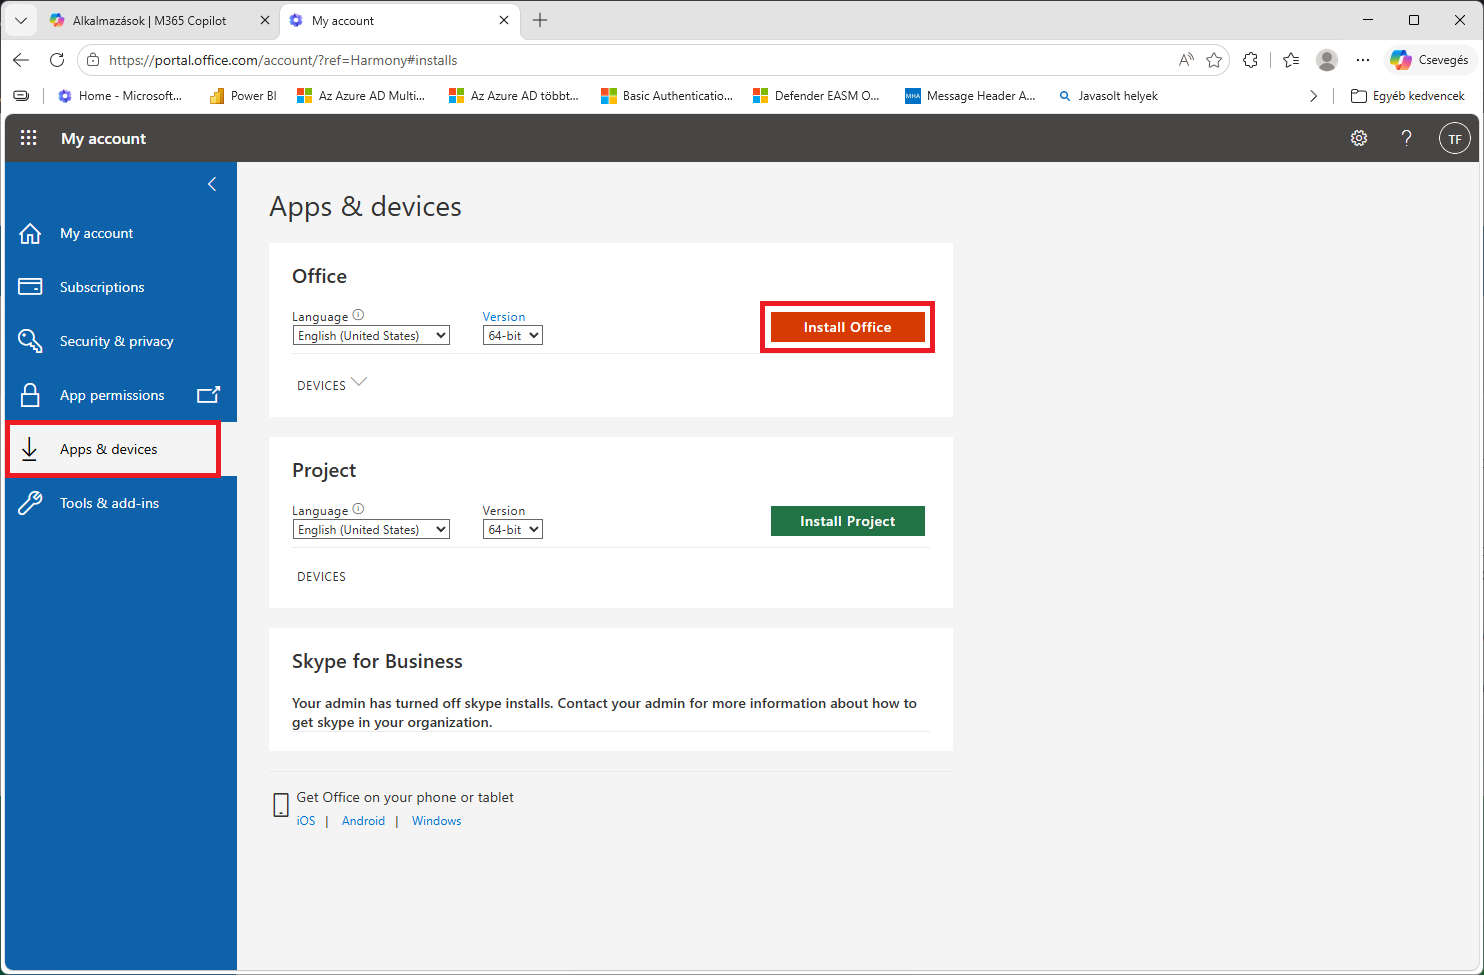Click the leftmost favorites bar icon
Viewport: 1484px width, 975px height.
coord(21,96)
